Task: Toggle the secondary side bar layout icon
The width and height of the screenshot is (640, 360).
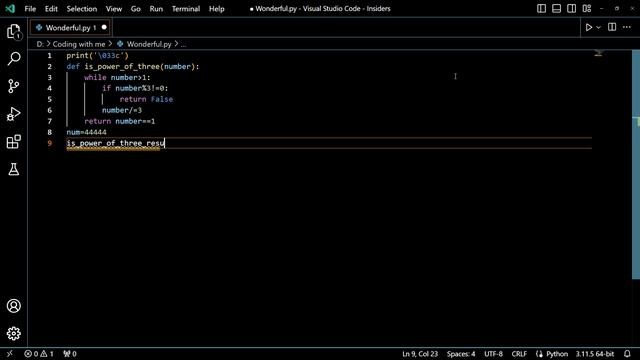Action: (571, 9)
